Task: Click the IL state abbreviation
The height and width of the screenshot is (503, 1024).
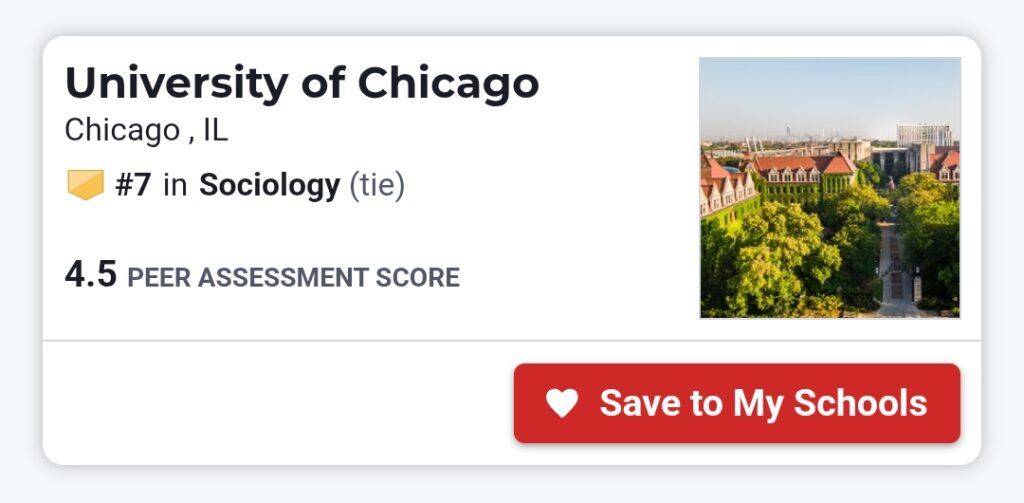Action: pyautogui.click(x=215, y=130)
